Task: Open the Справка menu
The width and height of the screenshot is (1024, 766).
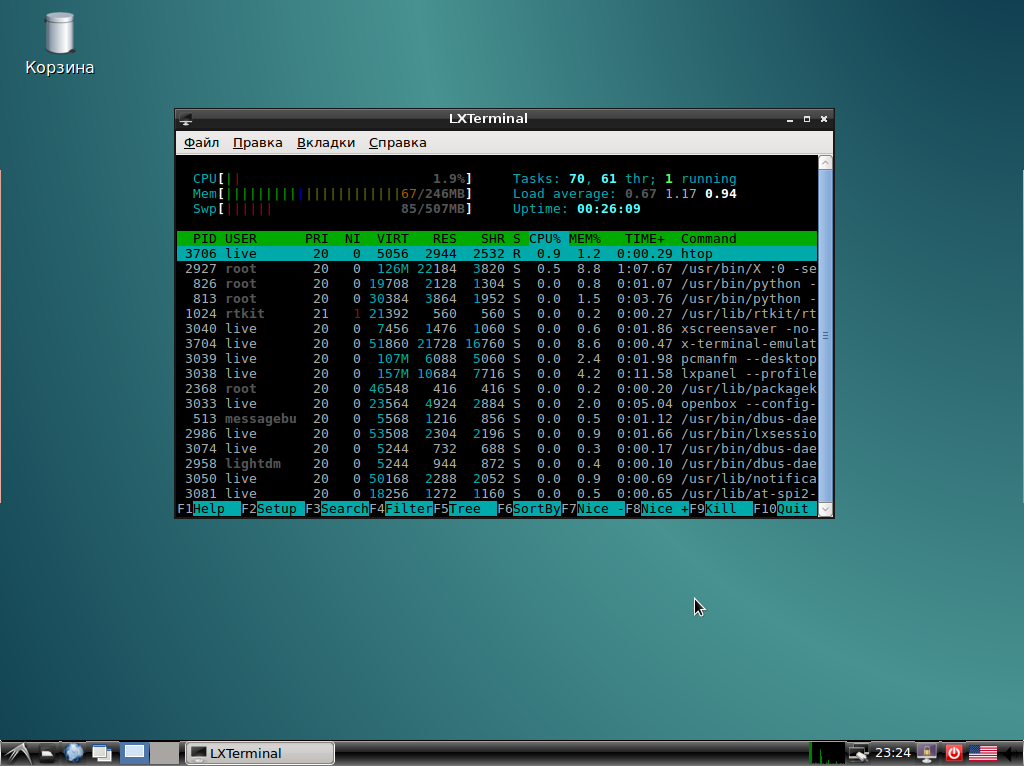Action: 397,143
